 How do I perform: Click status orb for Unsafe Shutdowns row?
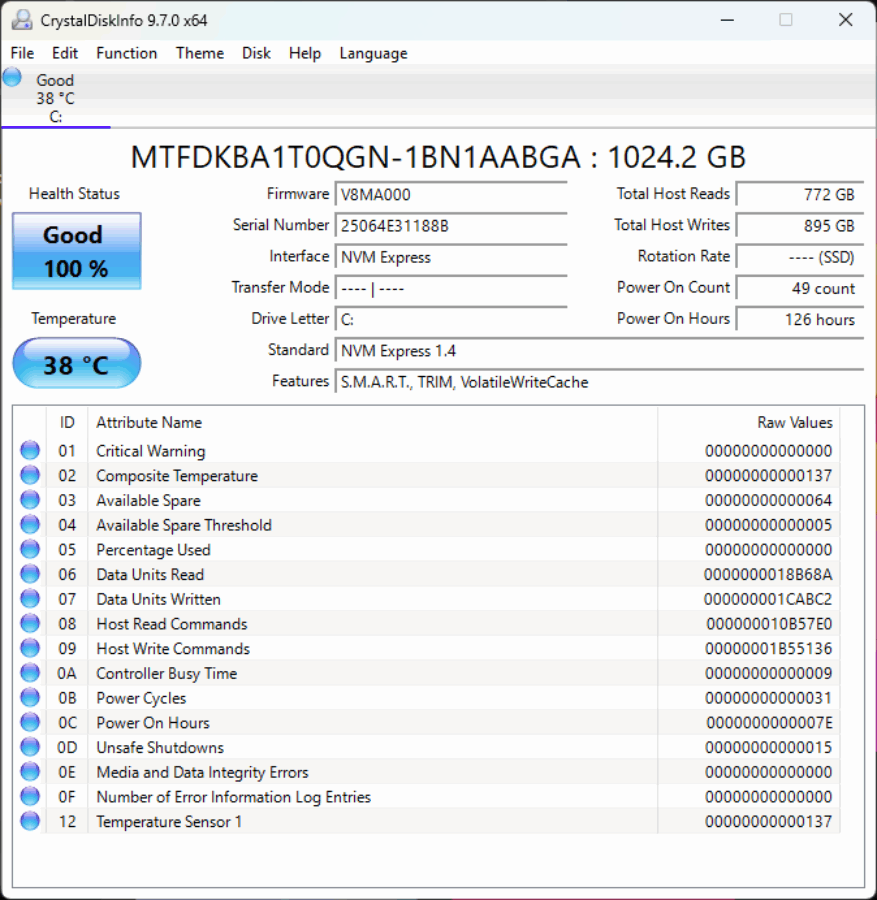tap(30, 747)
